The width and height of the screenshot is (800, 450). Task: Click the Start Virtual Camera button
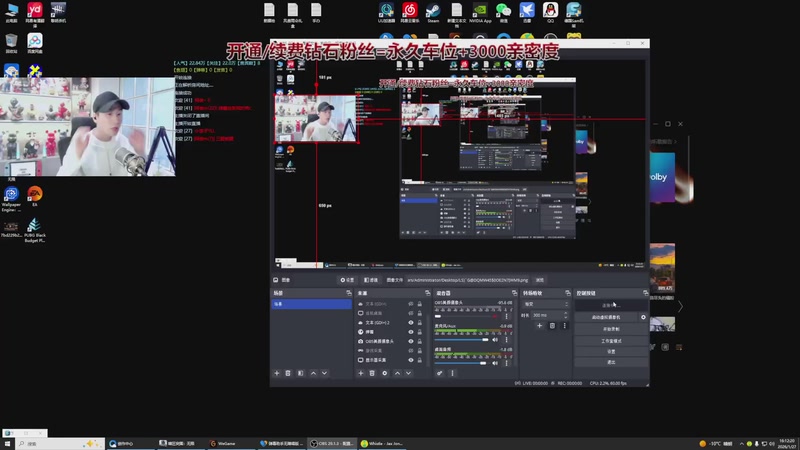pos(606,317)
